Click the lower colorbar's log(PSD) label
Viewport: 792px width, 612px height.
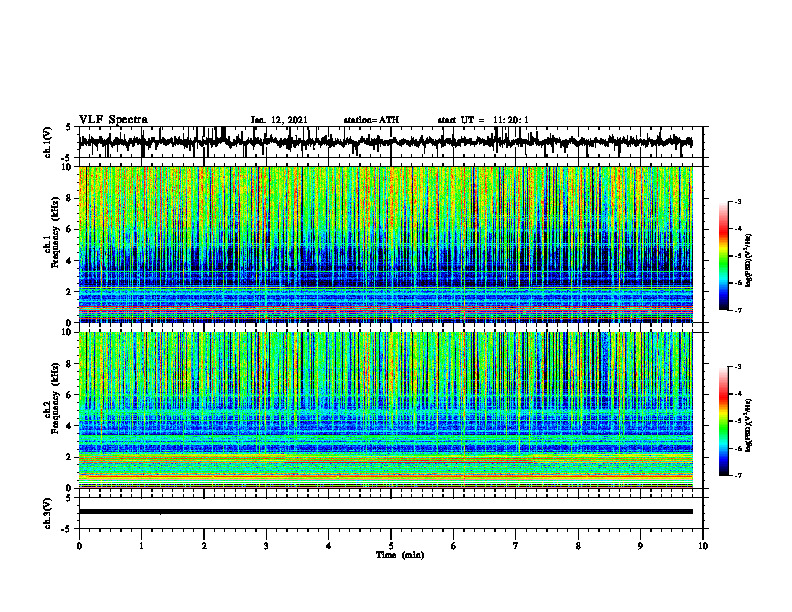(x=749, y=425)
